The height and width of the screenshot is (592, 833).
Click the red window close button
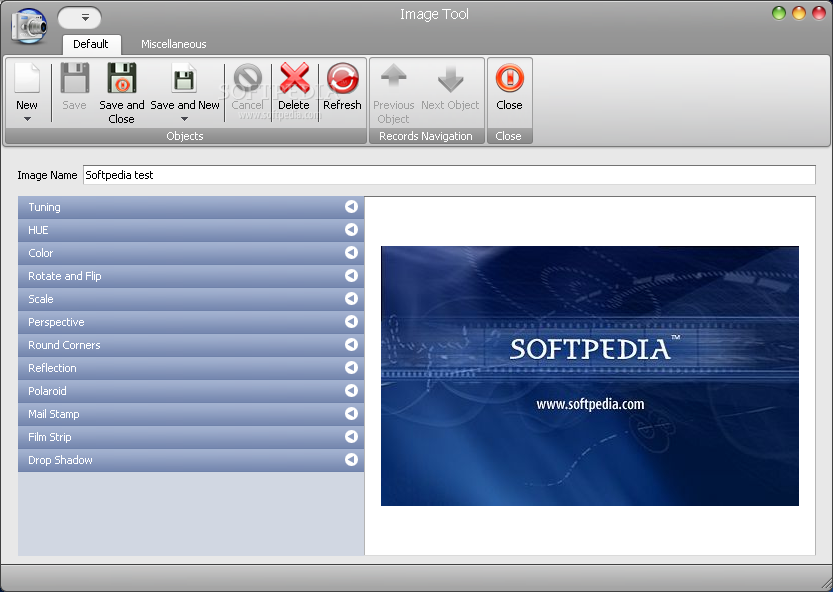point(819,13)
